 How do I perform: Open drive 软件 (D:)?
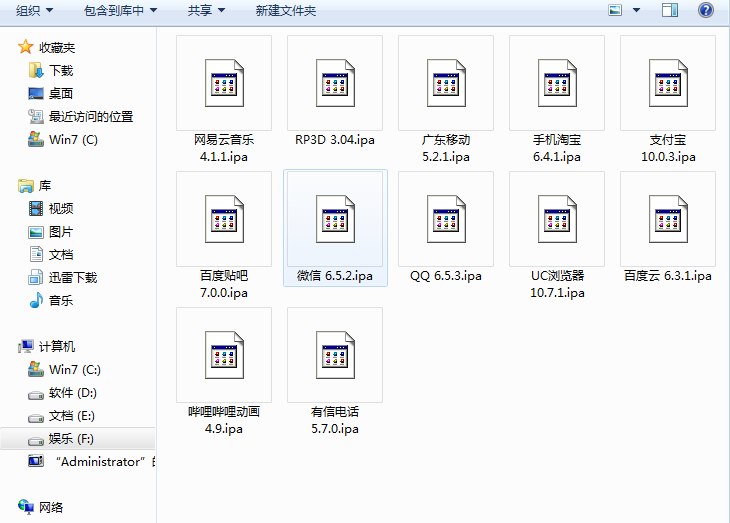click(73, 393)
